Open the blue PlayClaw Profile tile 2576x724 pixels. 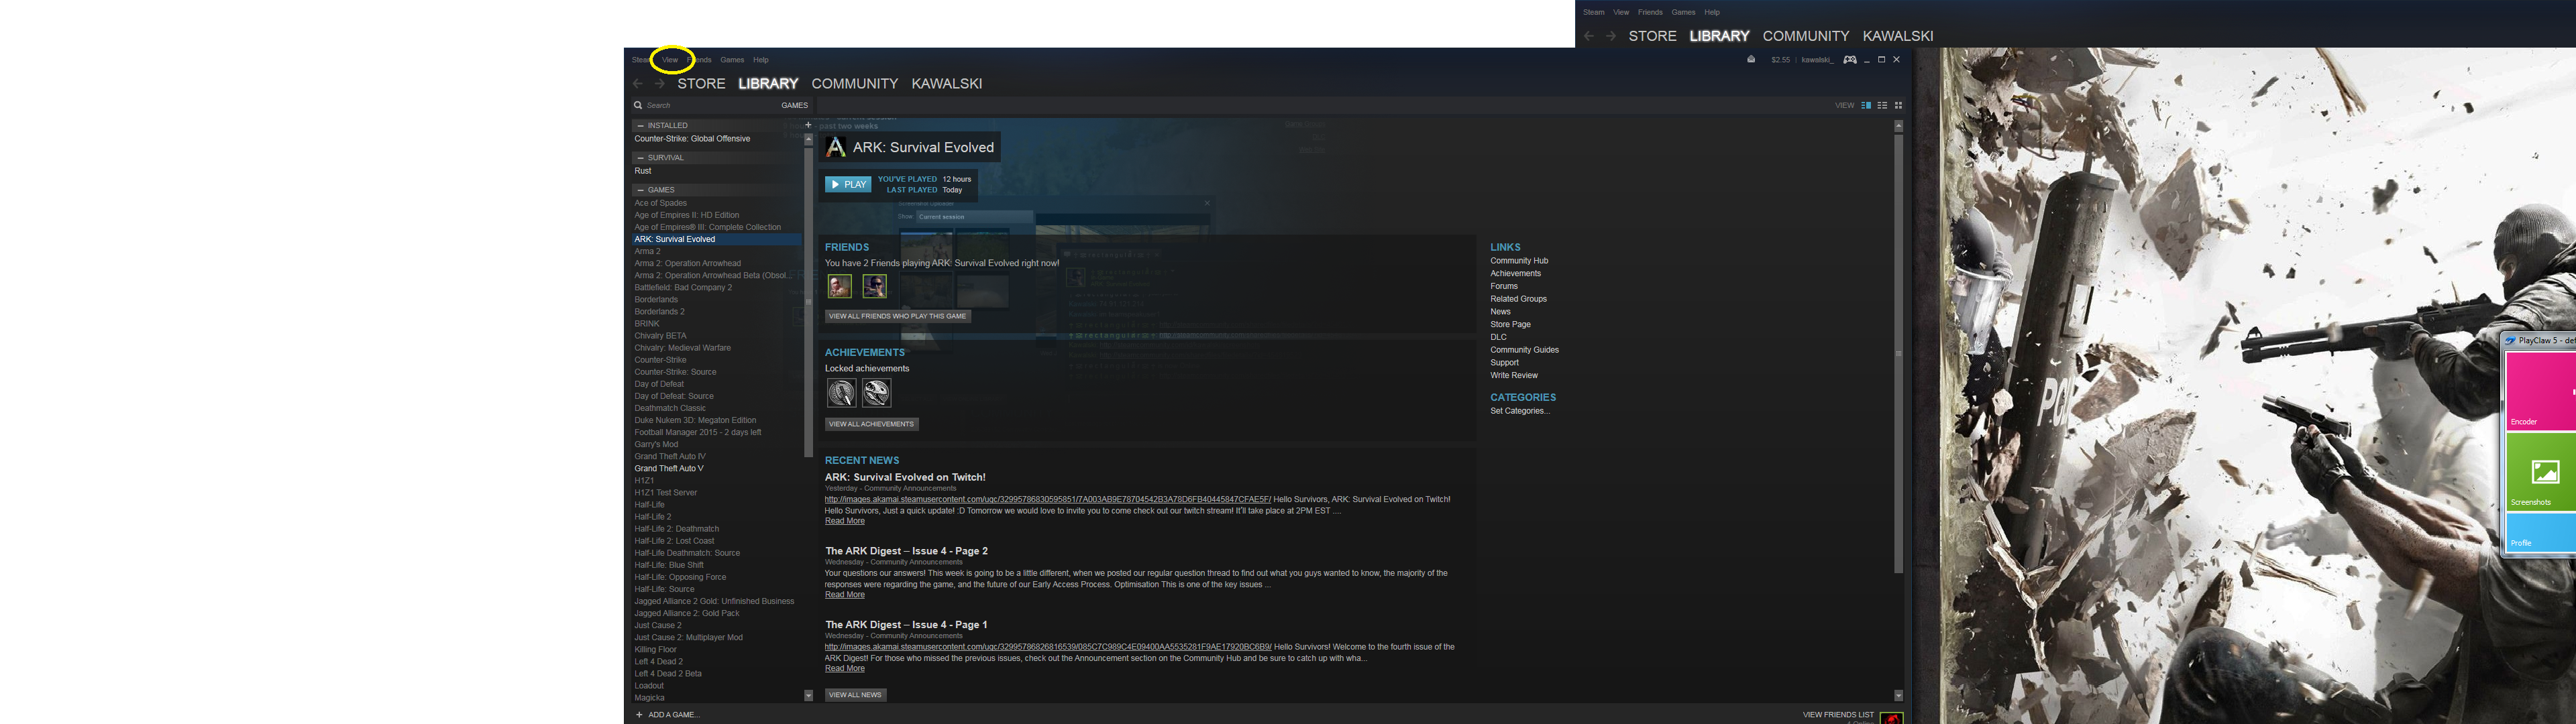[x=2541, y=533]
